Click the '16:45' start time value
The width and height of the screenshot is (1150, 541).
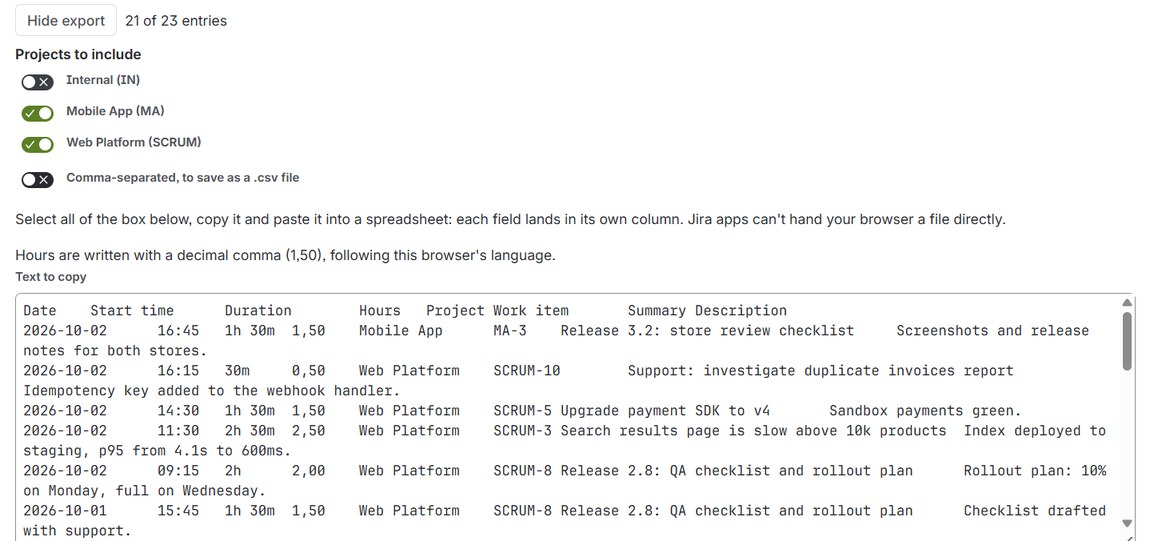pyautogui.click(x=178, y=331)
